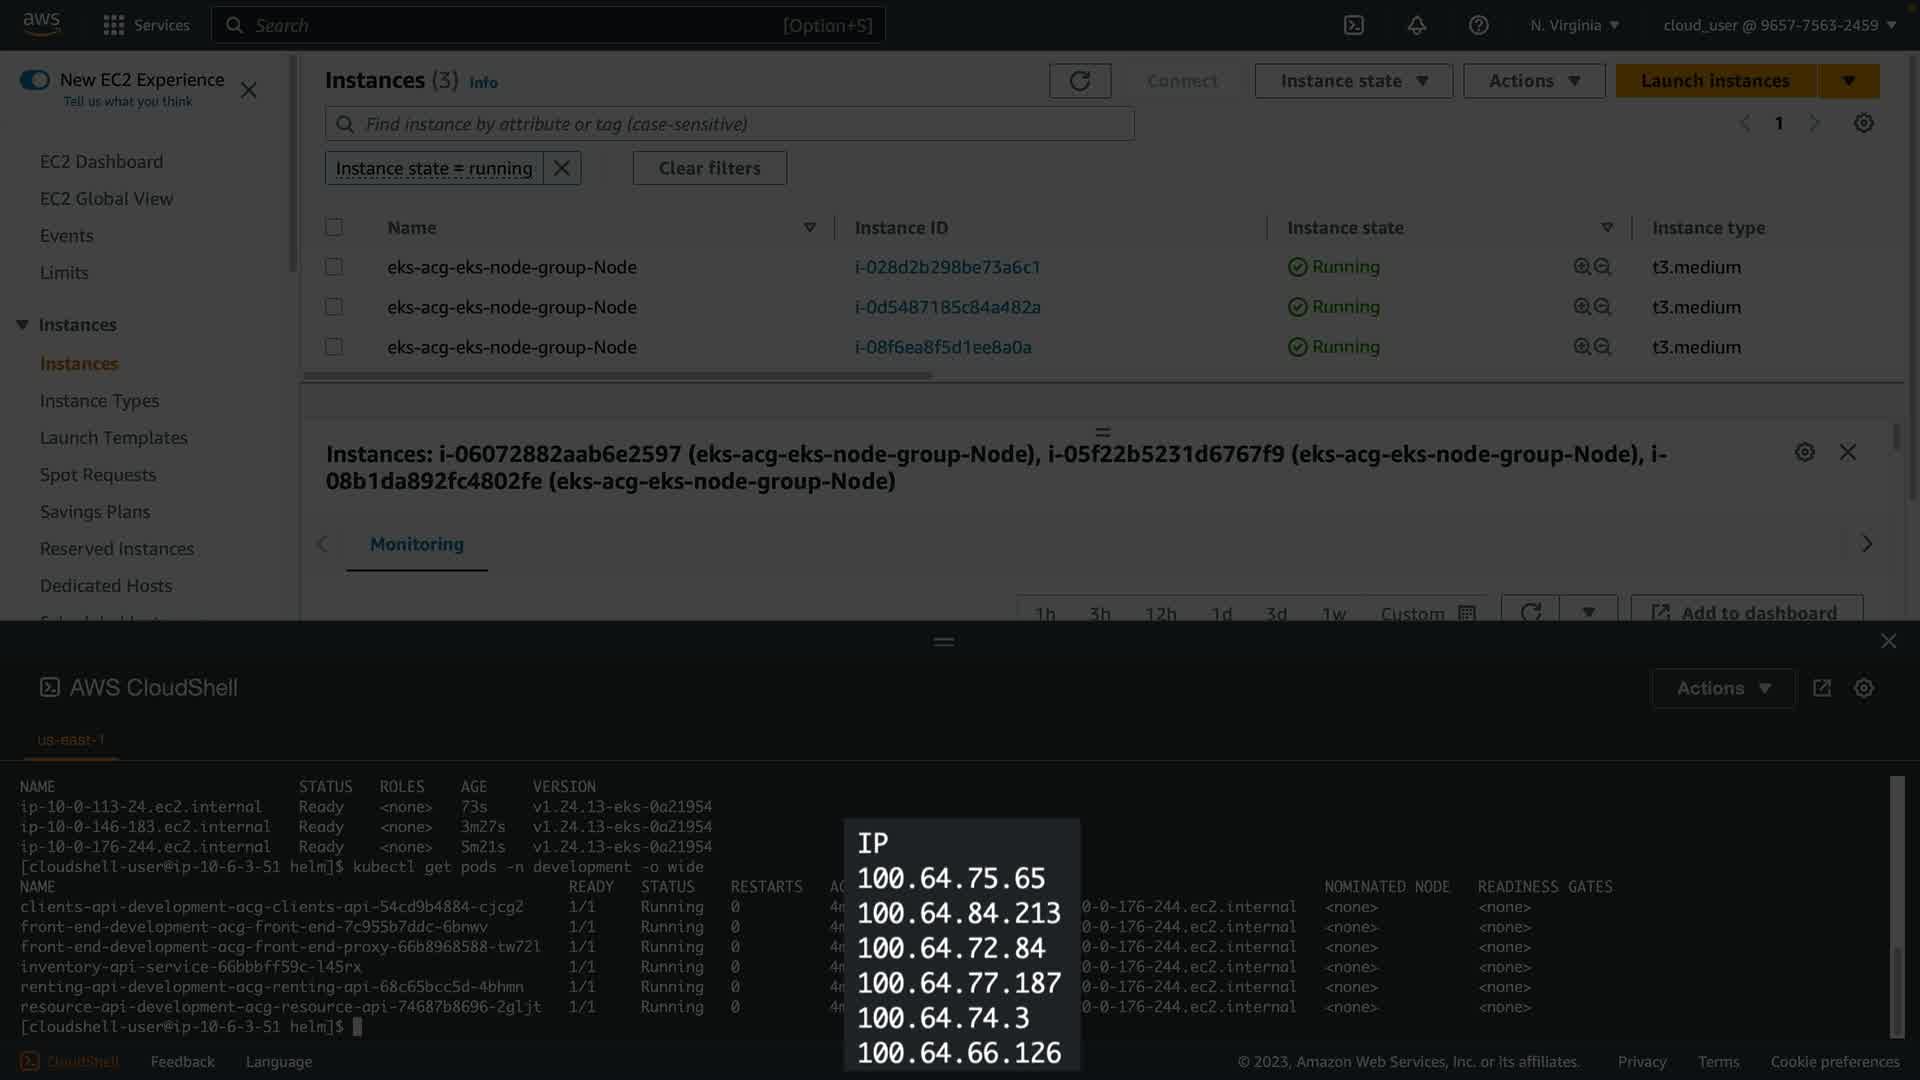Screen dimensions: 1920x1080
Task: Open instance link i-0d5487185c84a482a
Action: pyautogui.click(x=947, y=307)
